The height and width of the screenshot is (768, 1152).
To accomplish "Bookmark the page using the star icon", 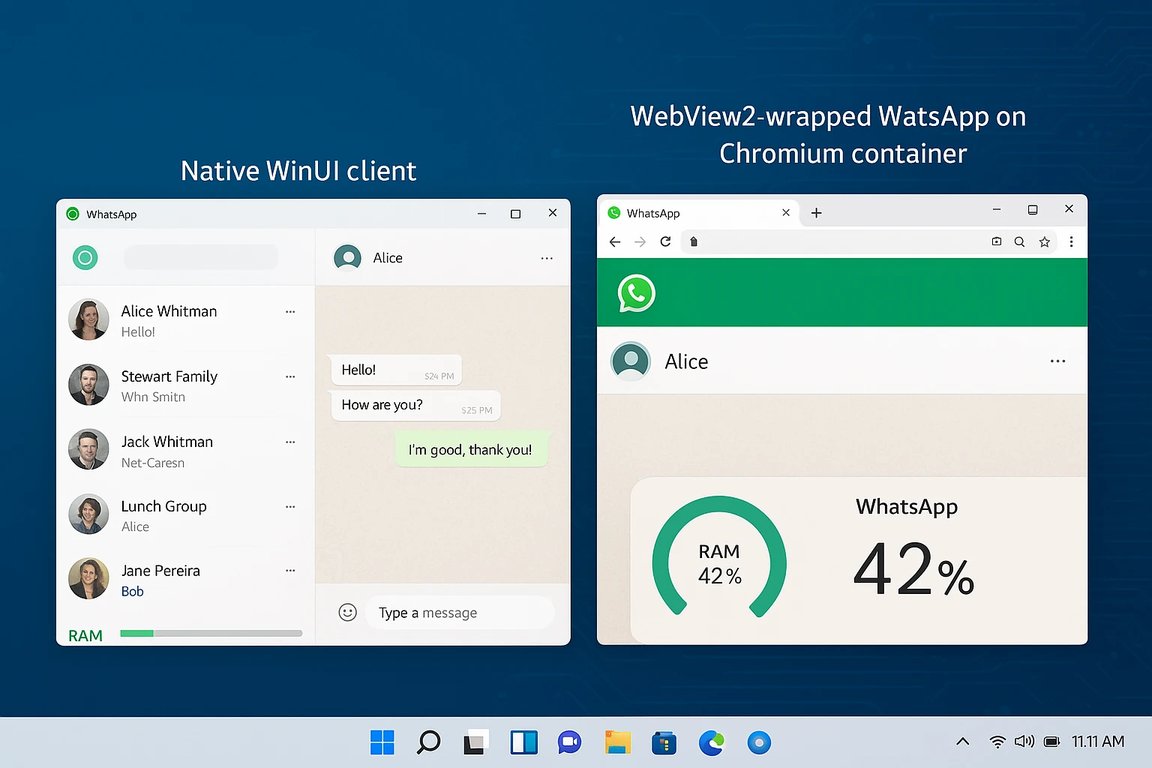I will coord(1044,241).
